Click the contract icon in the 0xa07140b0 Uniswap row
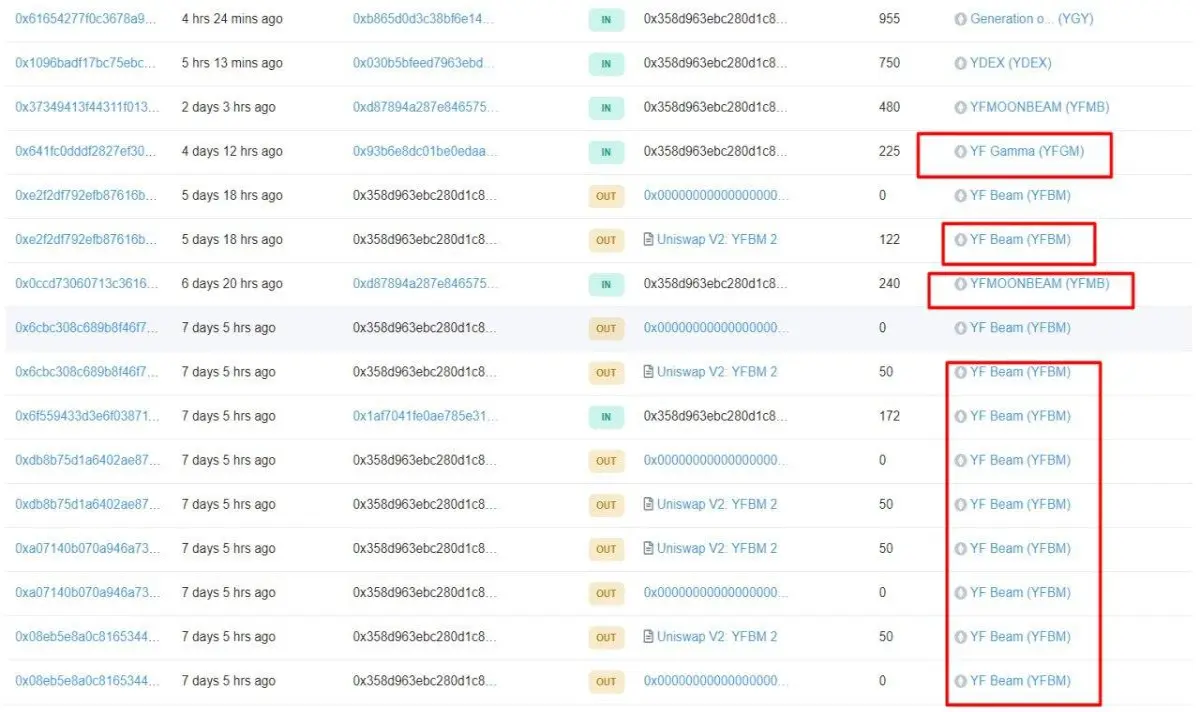 point(648,548)
